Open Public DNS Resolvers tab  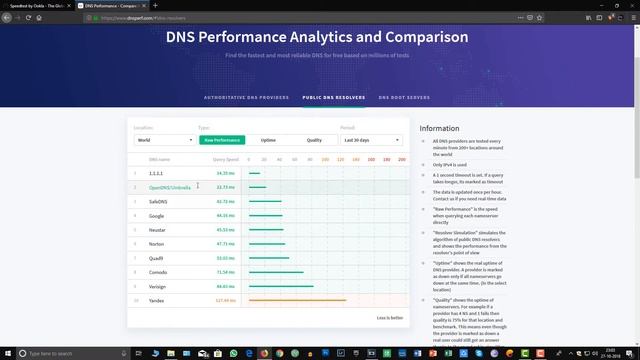coord(334,98)
